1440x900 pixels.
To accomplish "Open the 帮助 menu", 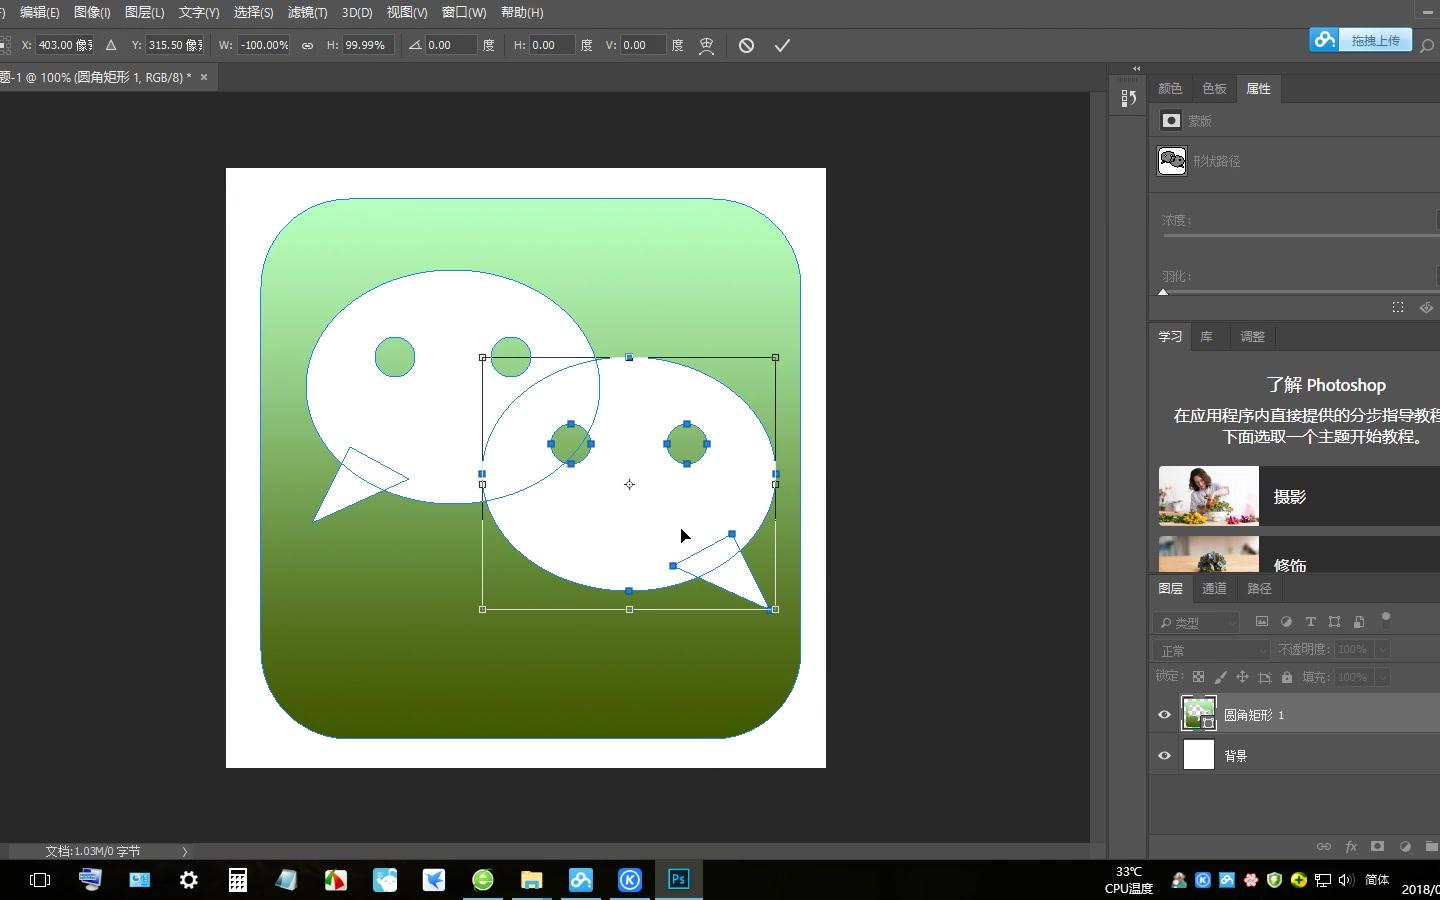I will tap(522, 12).
